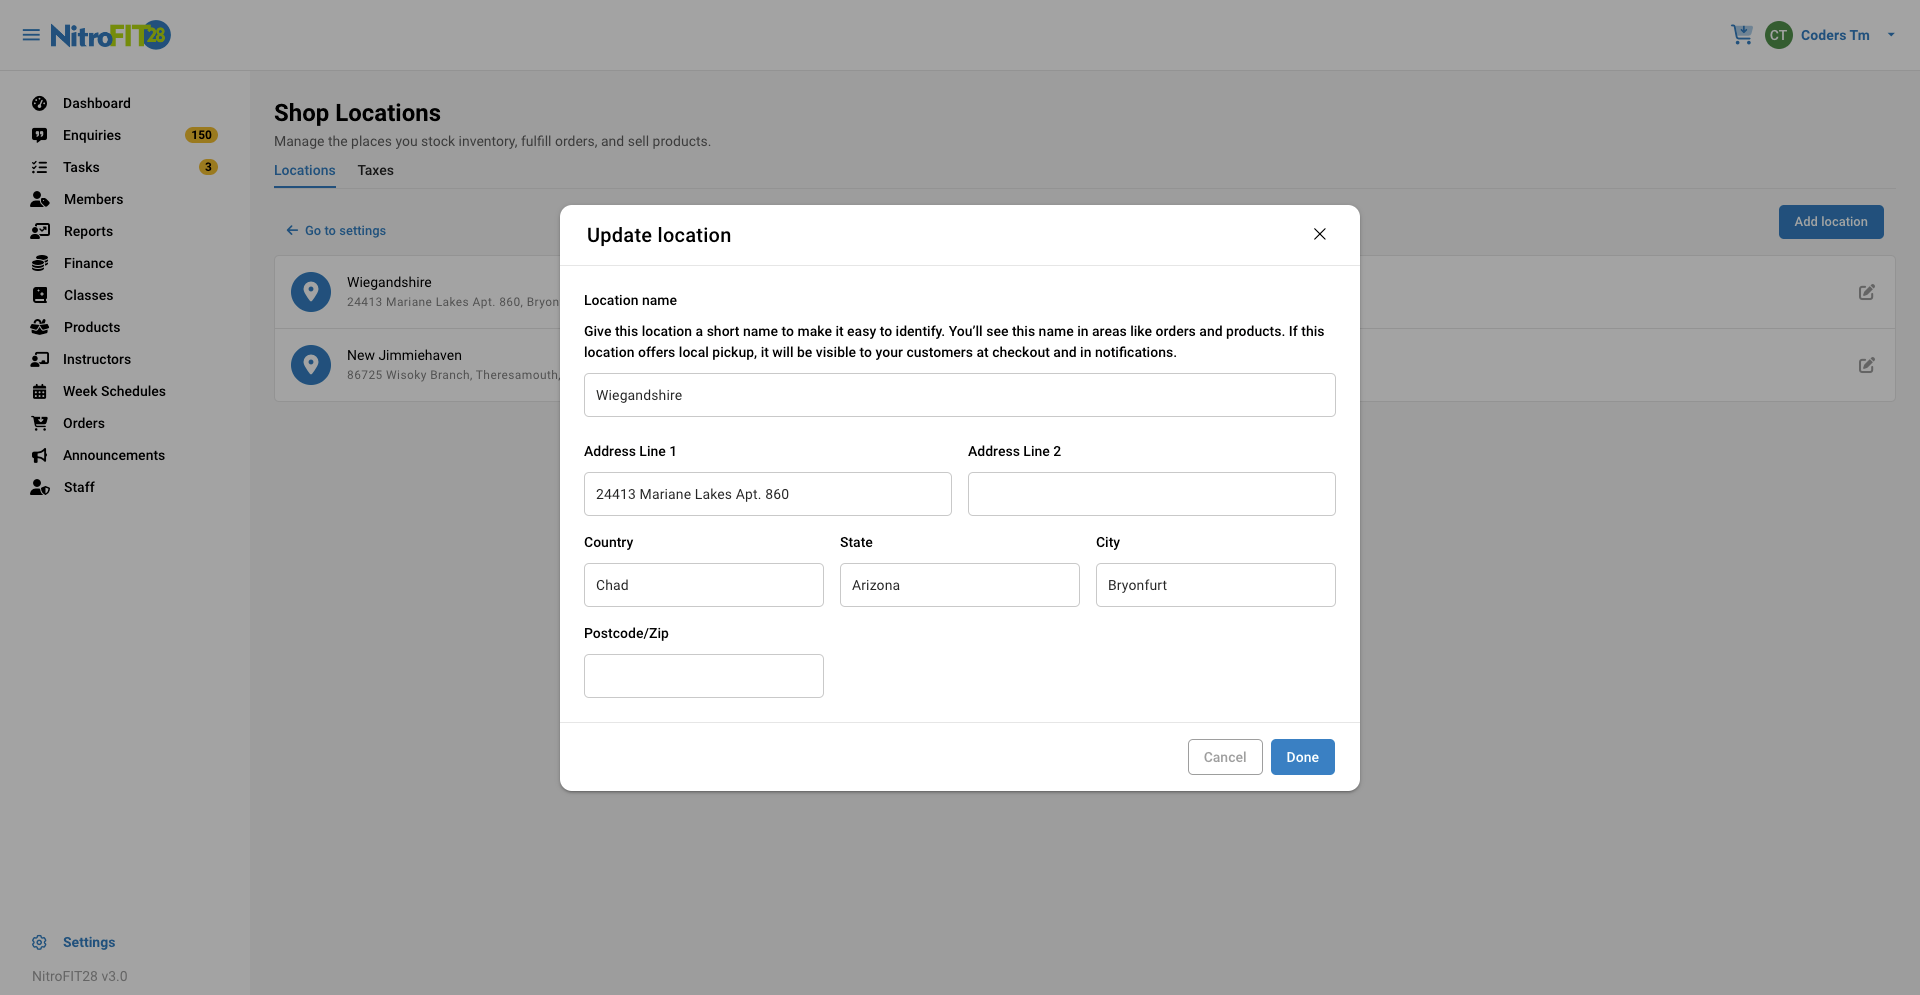This screenshot has height=995, width=1920.
Task: Focus the Address Line 2 field
Action: click(1151, 494)
